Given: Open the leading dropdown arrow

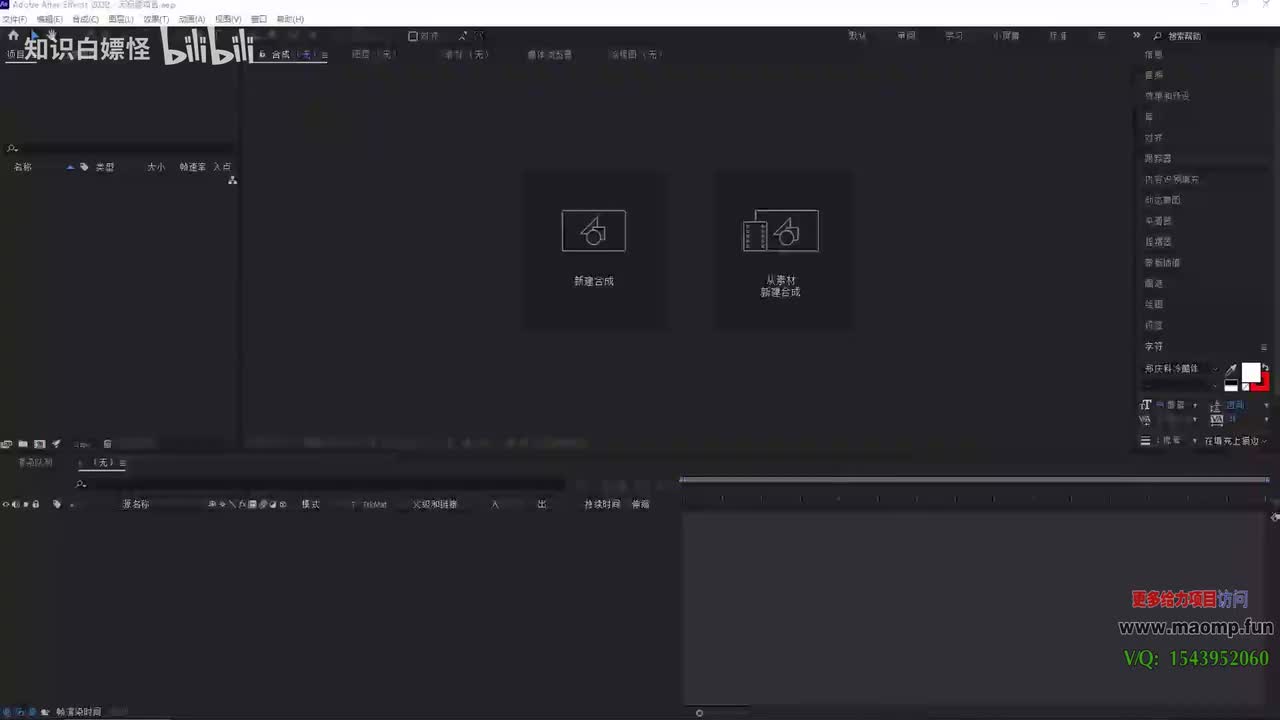Looking at the screenshot, I should pyautogui.click(x=1266, y=405).
